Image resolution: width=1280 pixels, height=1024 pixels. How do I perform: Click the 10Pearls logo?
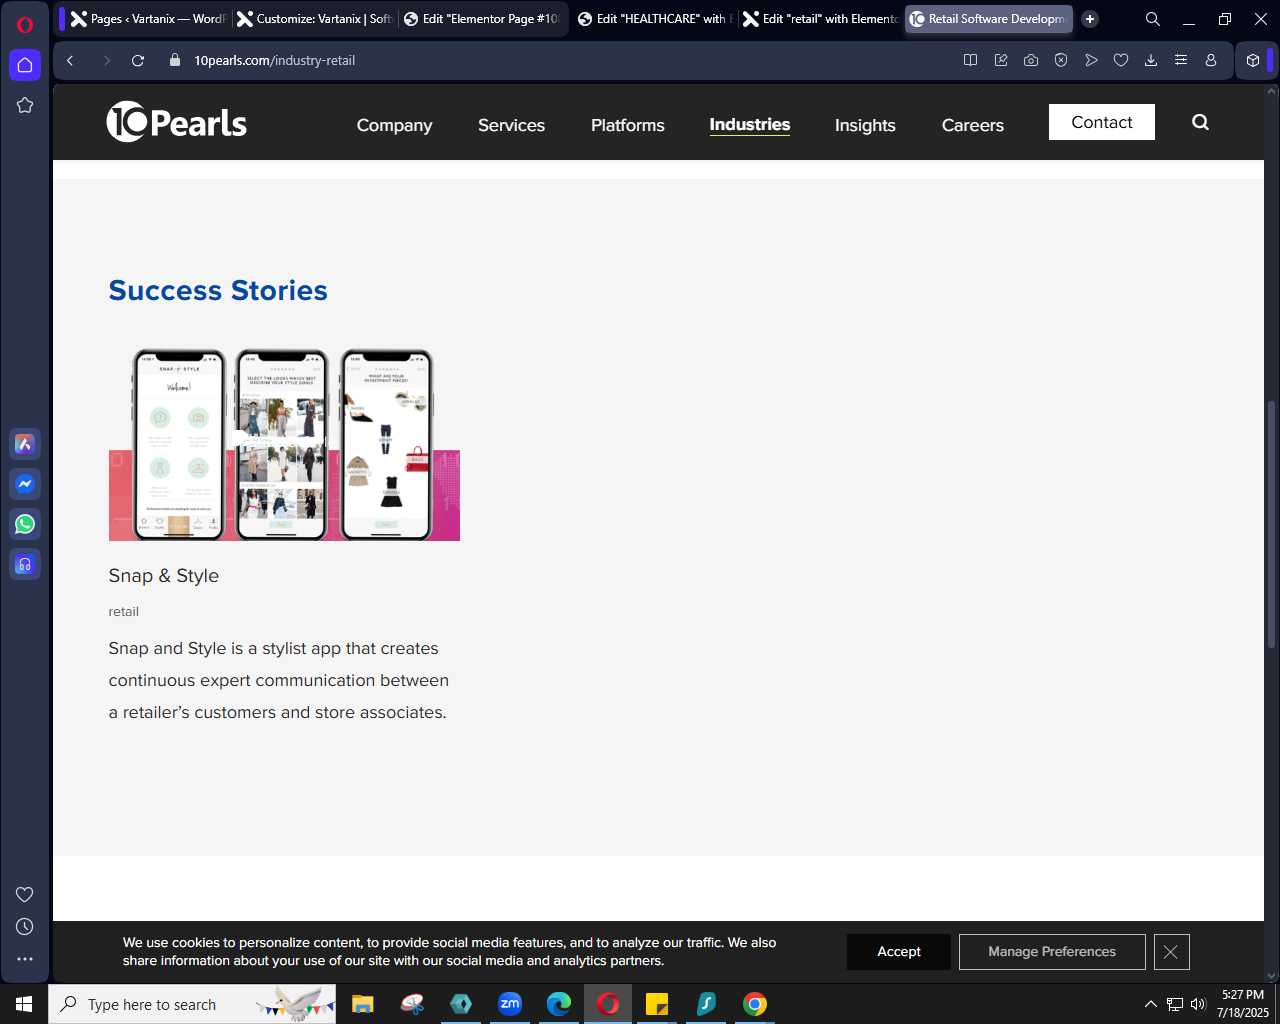tap(177, 122)
